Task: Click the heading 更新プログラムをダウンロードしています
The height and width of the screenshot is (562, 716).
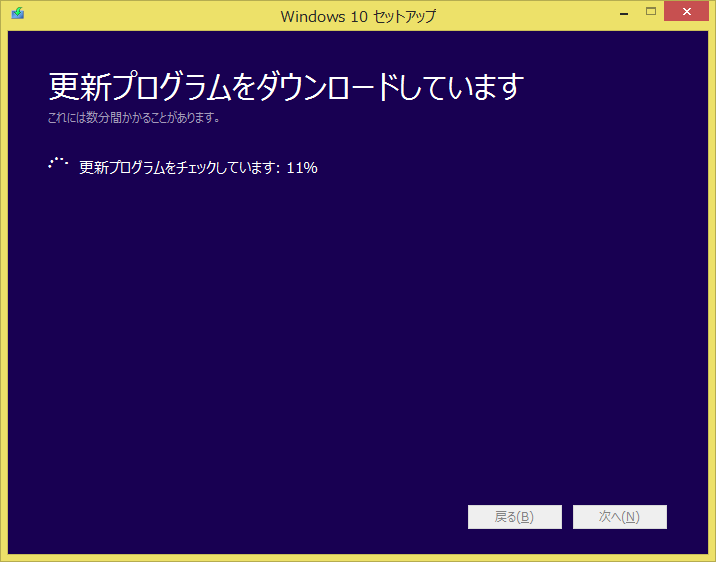Action: 286,86
